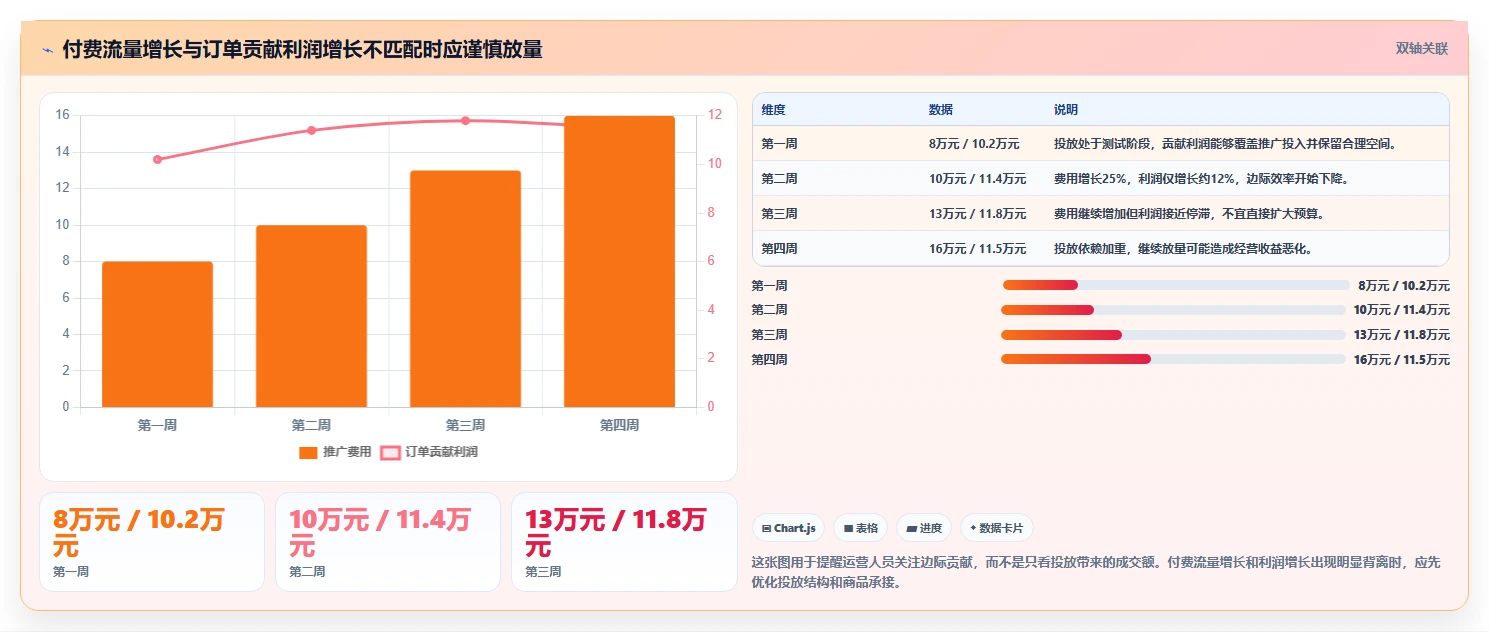Click the 推广费用 orange legend swatch
This screenshot has width=1489, height=632.
(308, 452)
